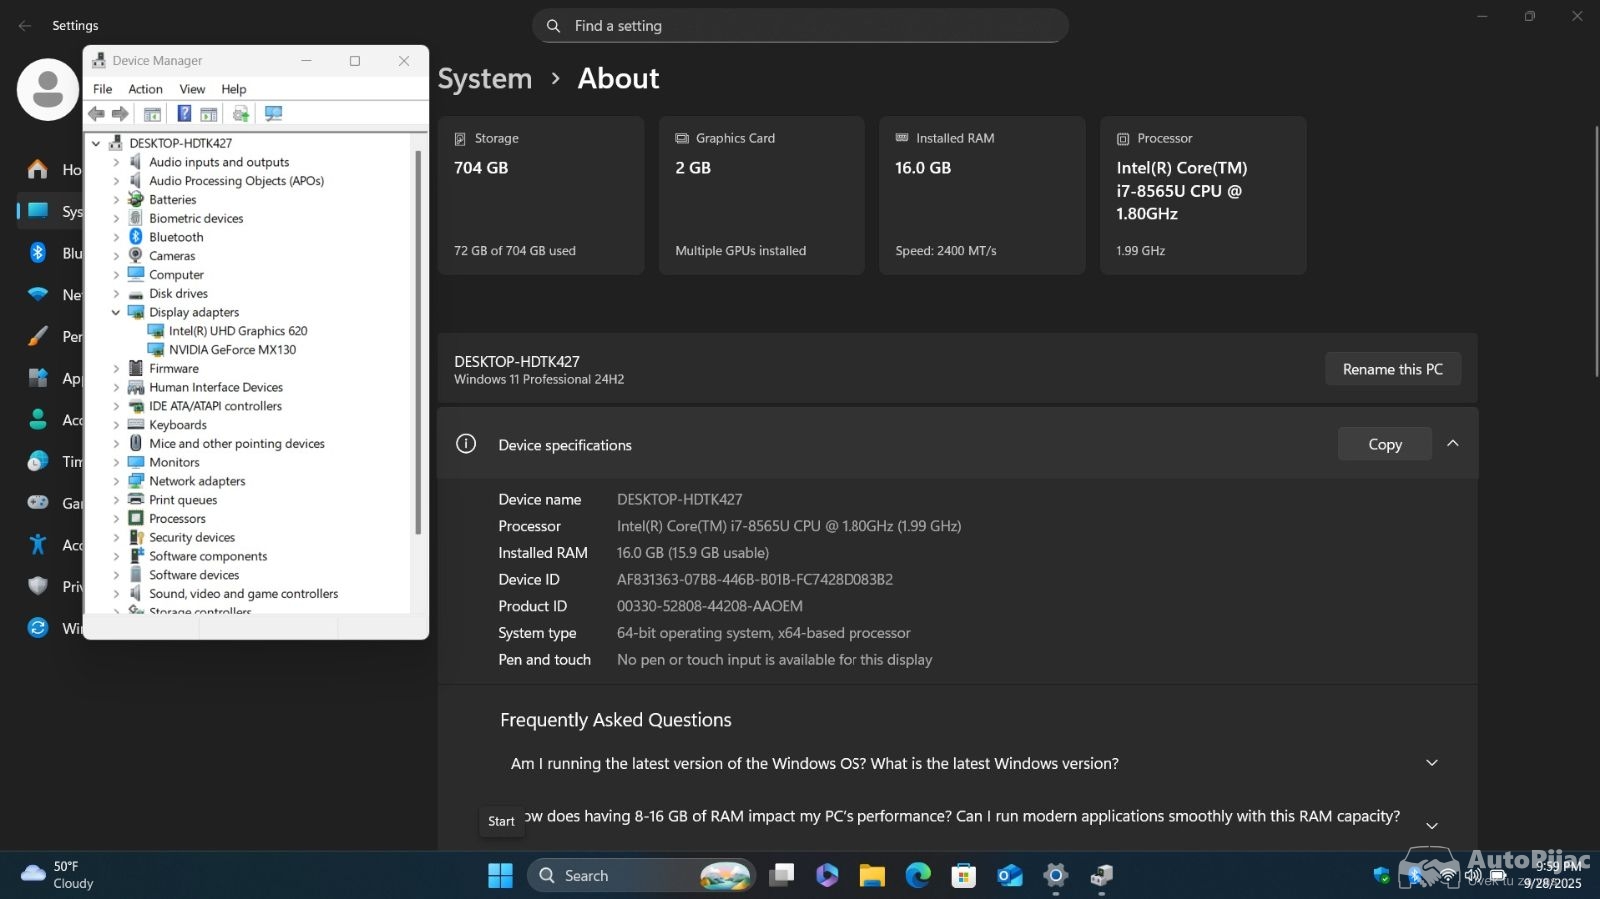This screenshot has width=1600, height=899.
Task: Click Update device driver toolbar icon
Action: pos(240,114)
